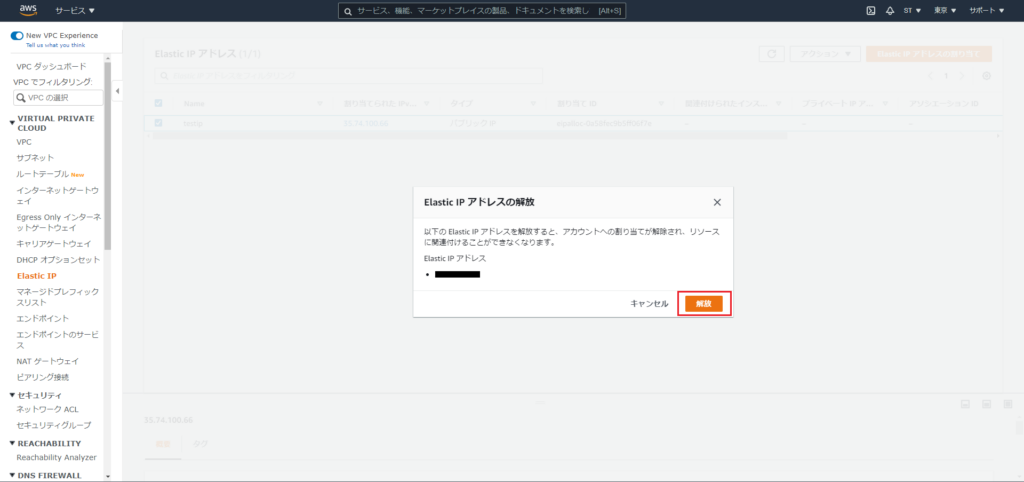Open the CloudShell terminal icon
The width and height of the screenshot is (1024, 482).
coord(871,10)
